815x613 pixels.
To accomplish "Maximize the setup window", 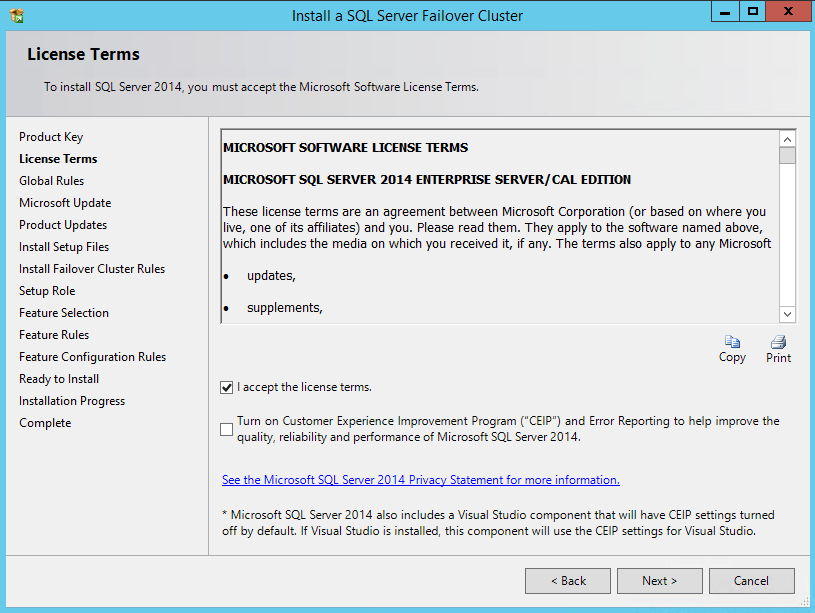I will point(753,12).
